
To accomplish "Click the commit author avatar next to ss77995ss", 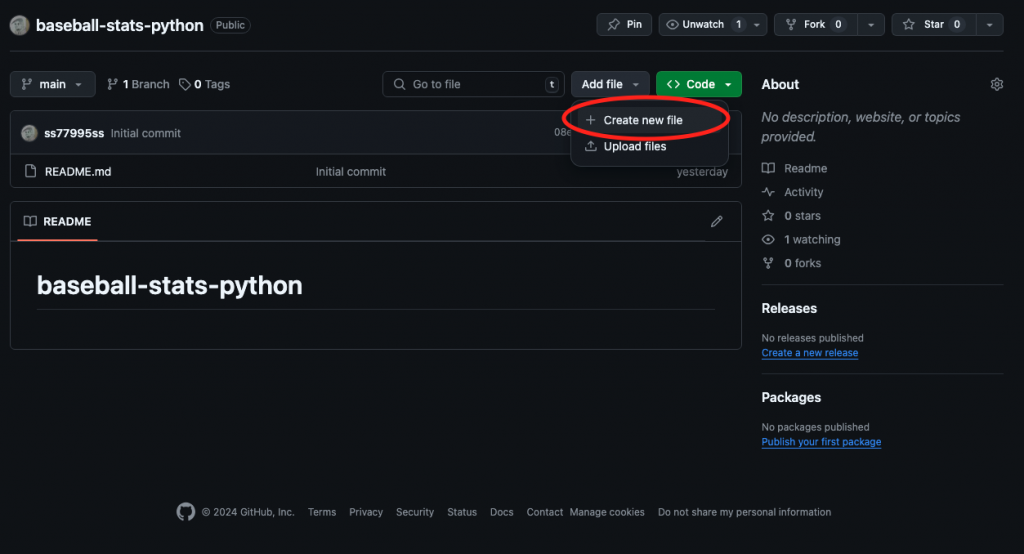I will click(29, 133).
